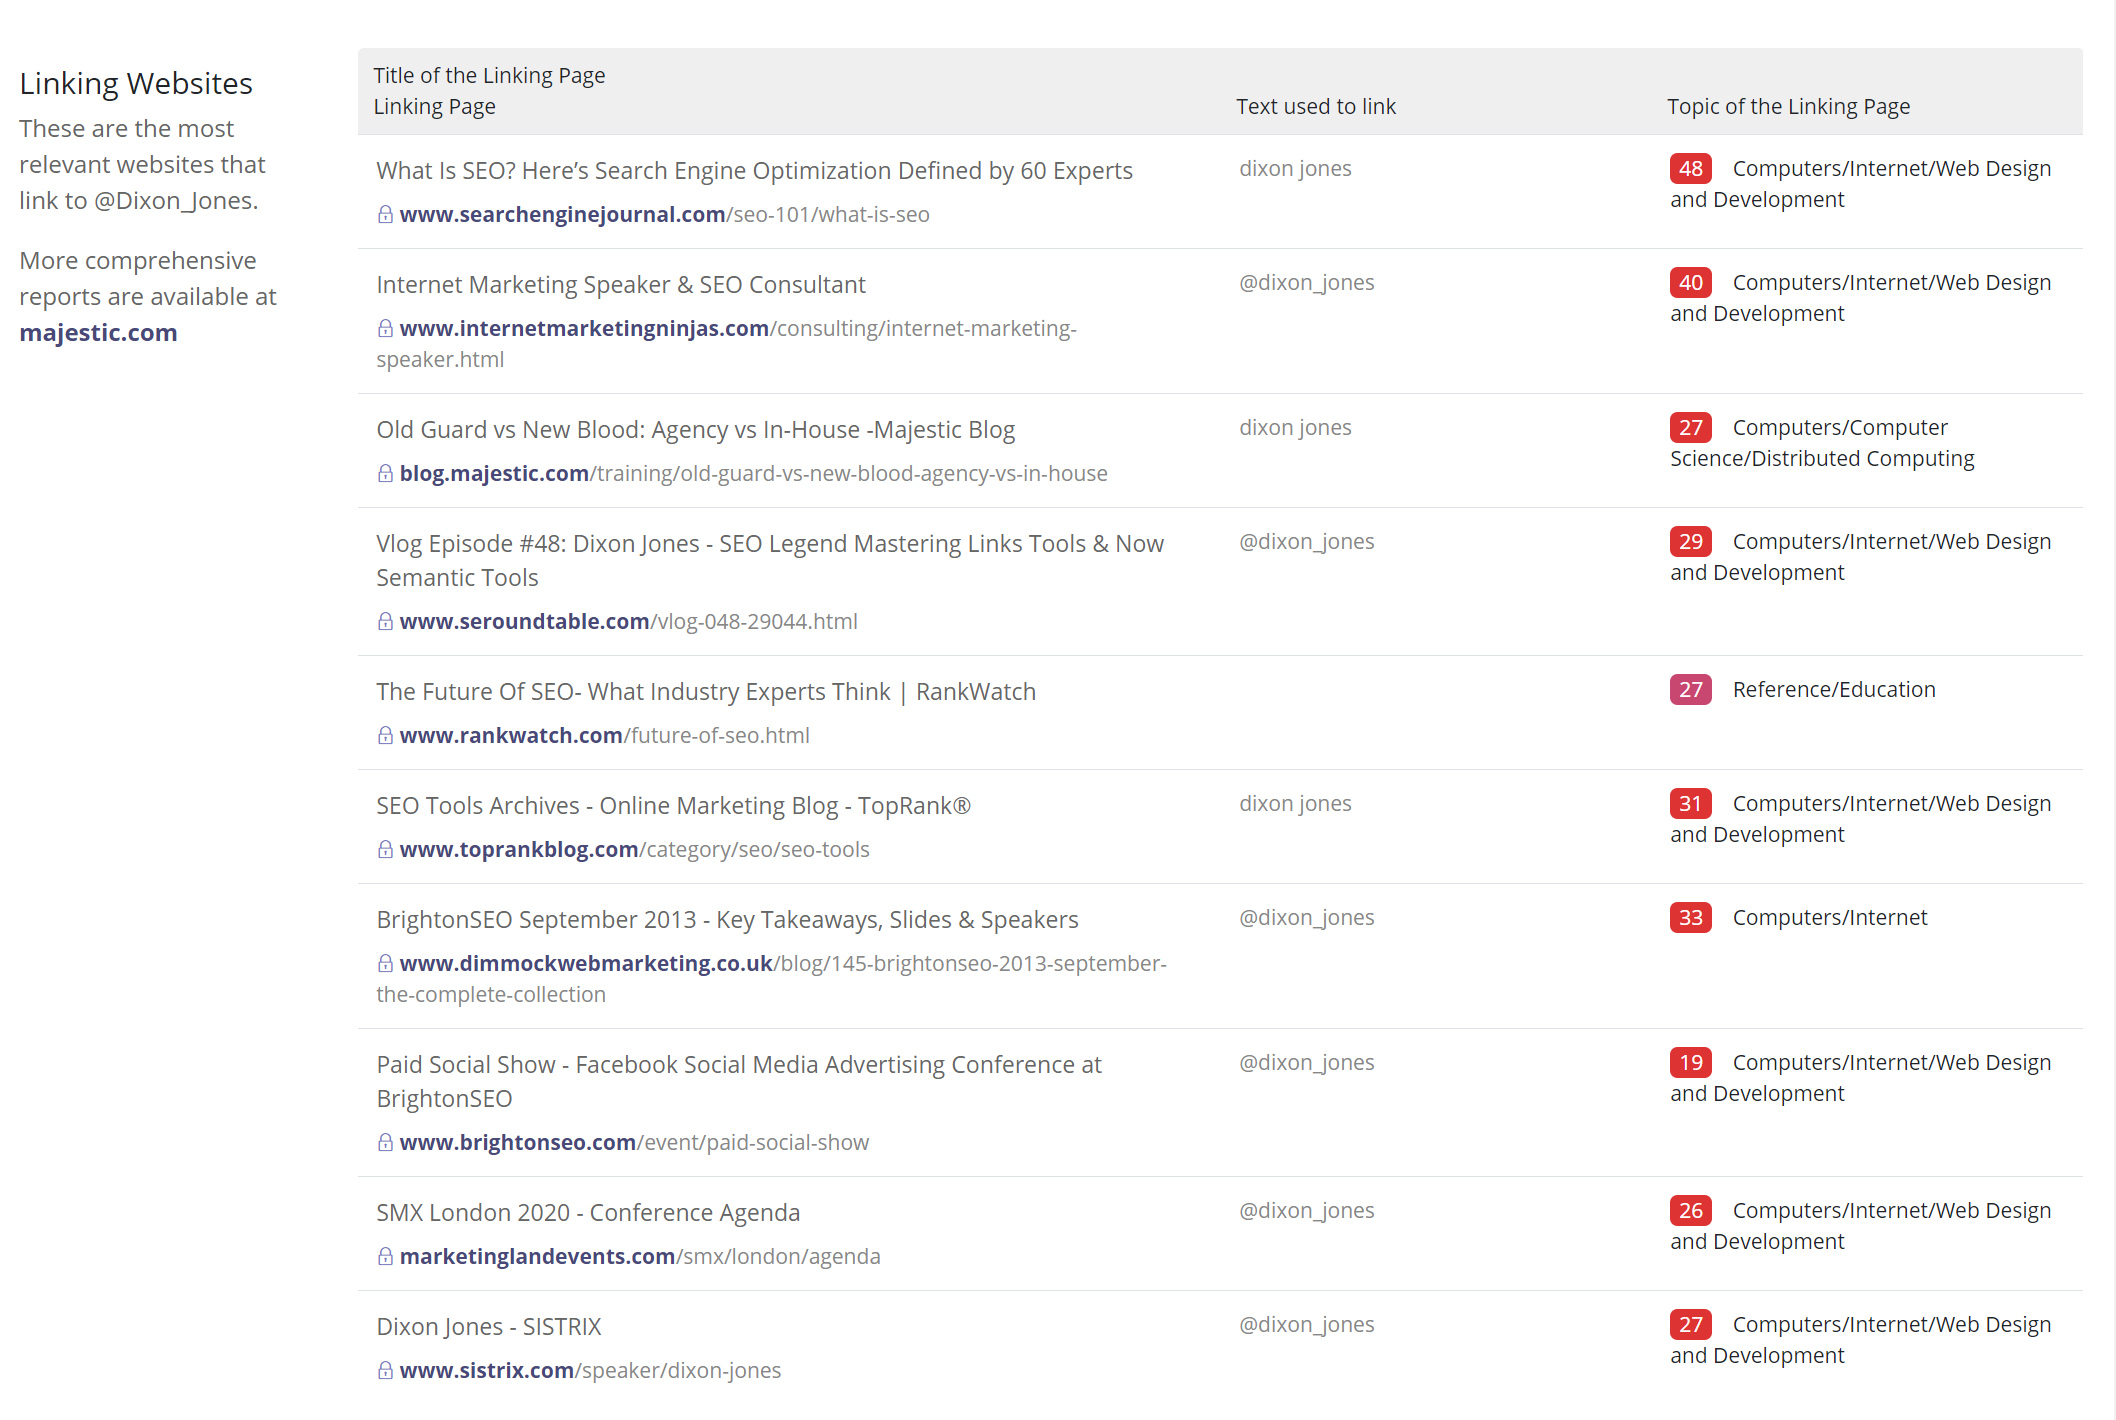Screen dimensions: 2116x1420
Task: Click lock icon beside seroundtable.com
Action: pyautogui.click(x=385, y=621)
